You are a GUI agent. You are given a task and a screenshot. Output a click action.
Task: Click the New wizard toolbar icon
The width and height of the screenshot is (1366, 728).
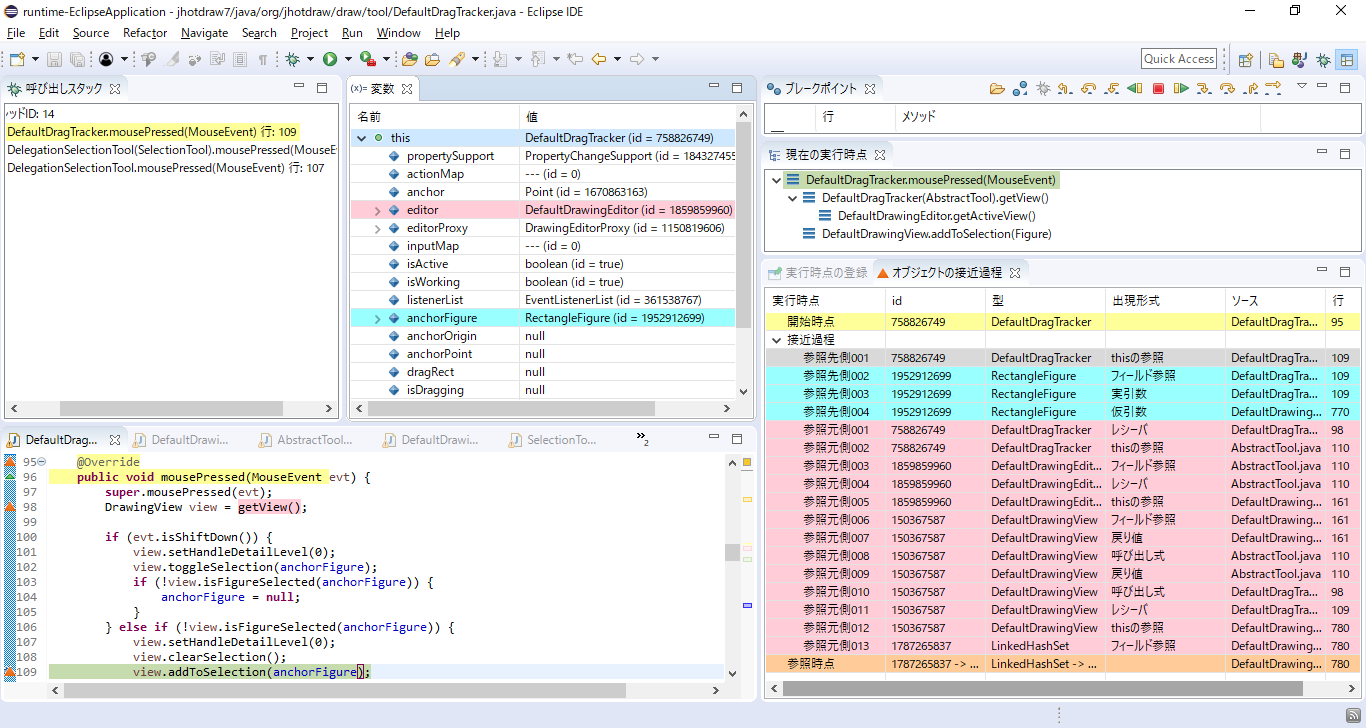17,59
